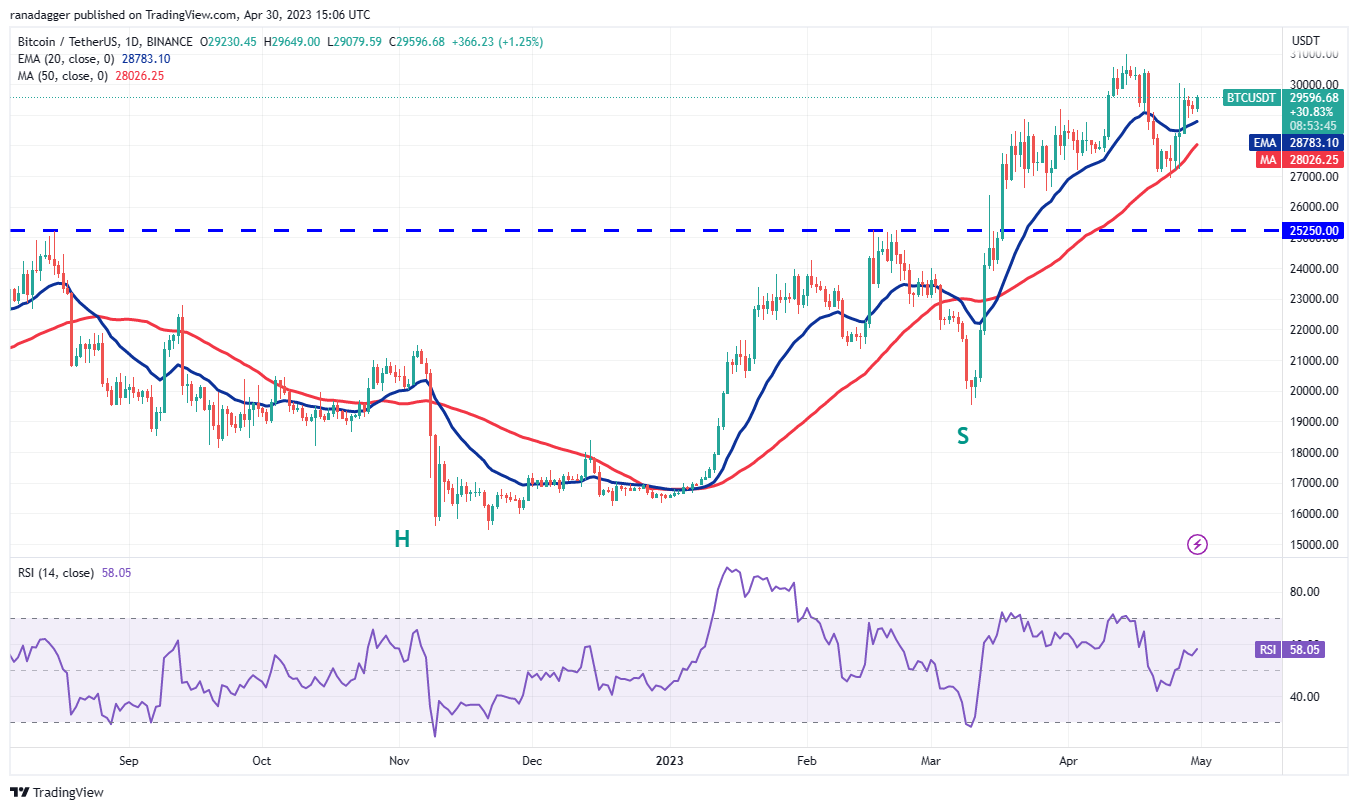
Task: Click the red MA tag on price axis
Action: pyautogui.click(x=1267, y=159)
